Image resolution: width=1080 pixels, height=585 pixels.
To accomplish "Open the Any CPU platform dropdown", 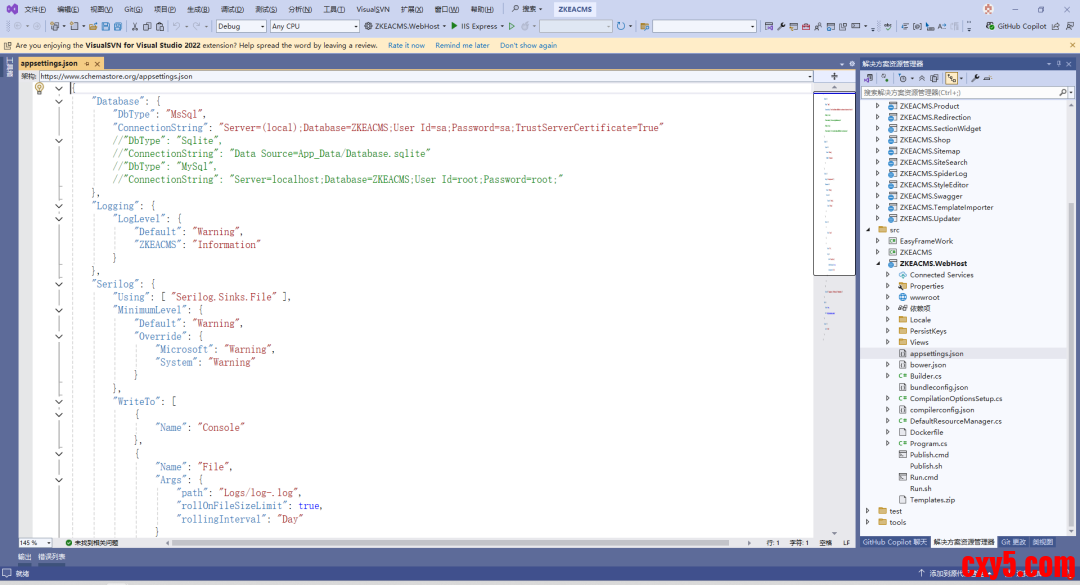I will coord(314,26).
